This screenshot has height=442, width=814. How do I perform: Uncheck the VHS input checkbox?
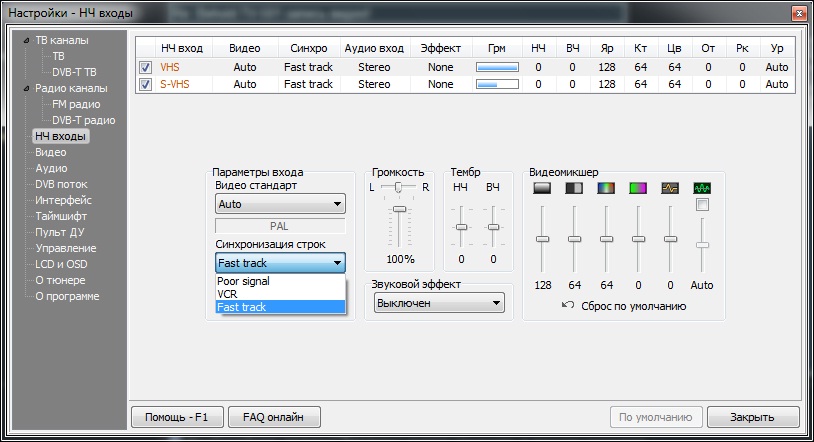tap(145, 67)
